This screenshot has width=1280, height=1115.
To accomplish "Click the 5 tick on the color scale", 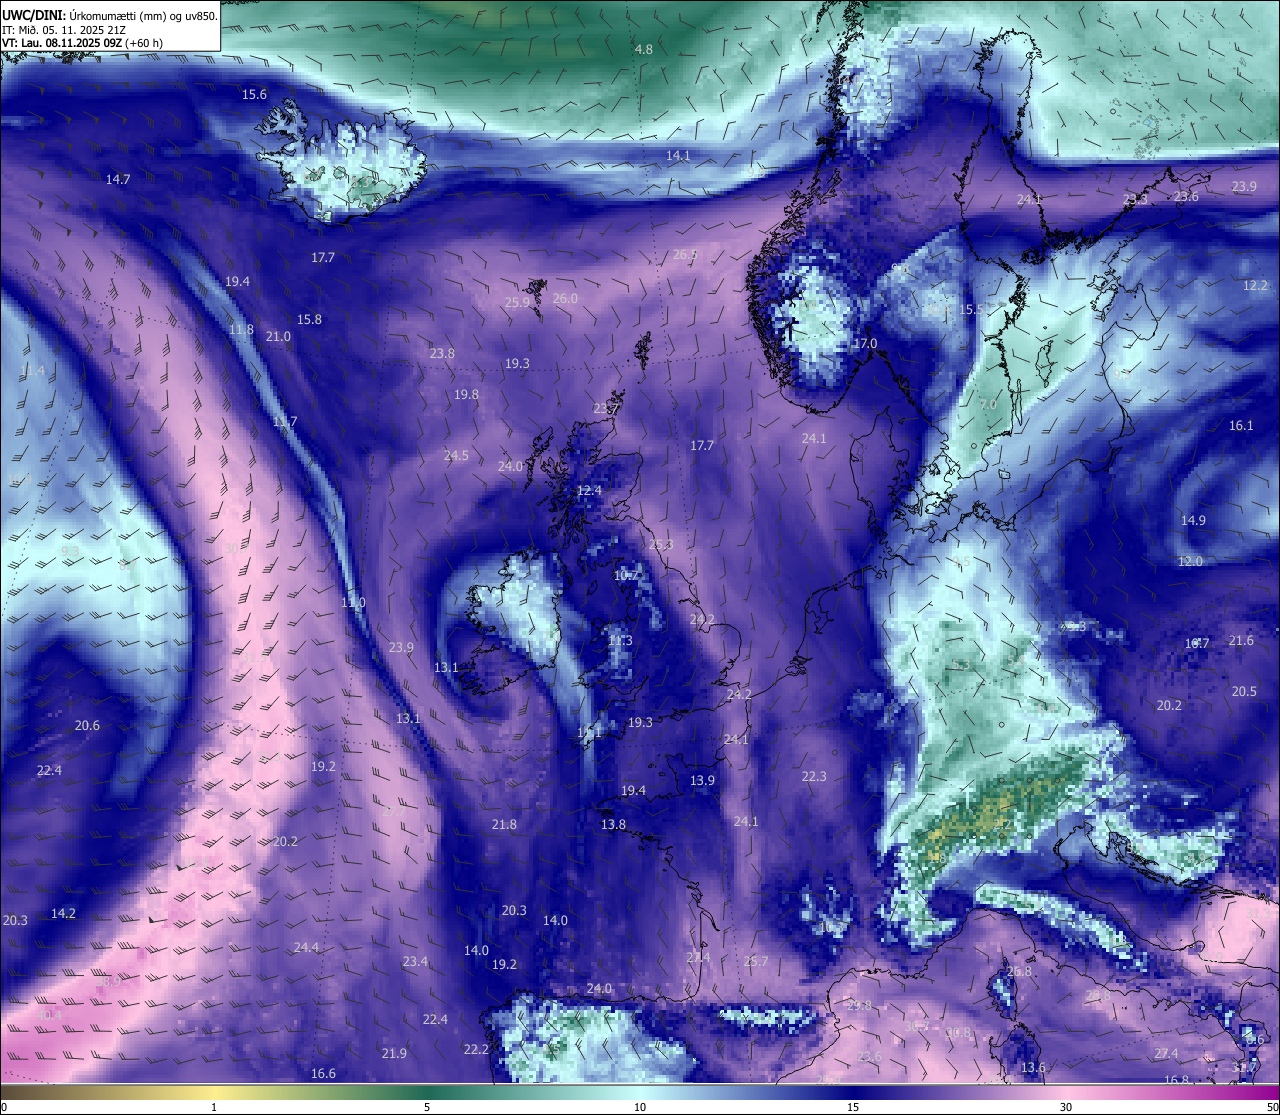I will point(427,1107).
